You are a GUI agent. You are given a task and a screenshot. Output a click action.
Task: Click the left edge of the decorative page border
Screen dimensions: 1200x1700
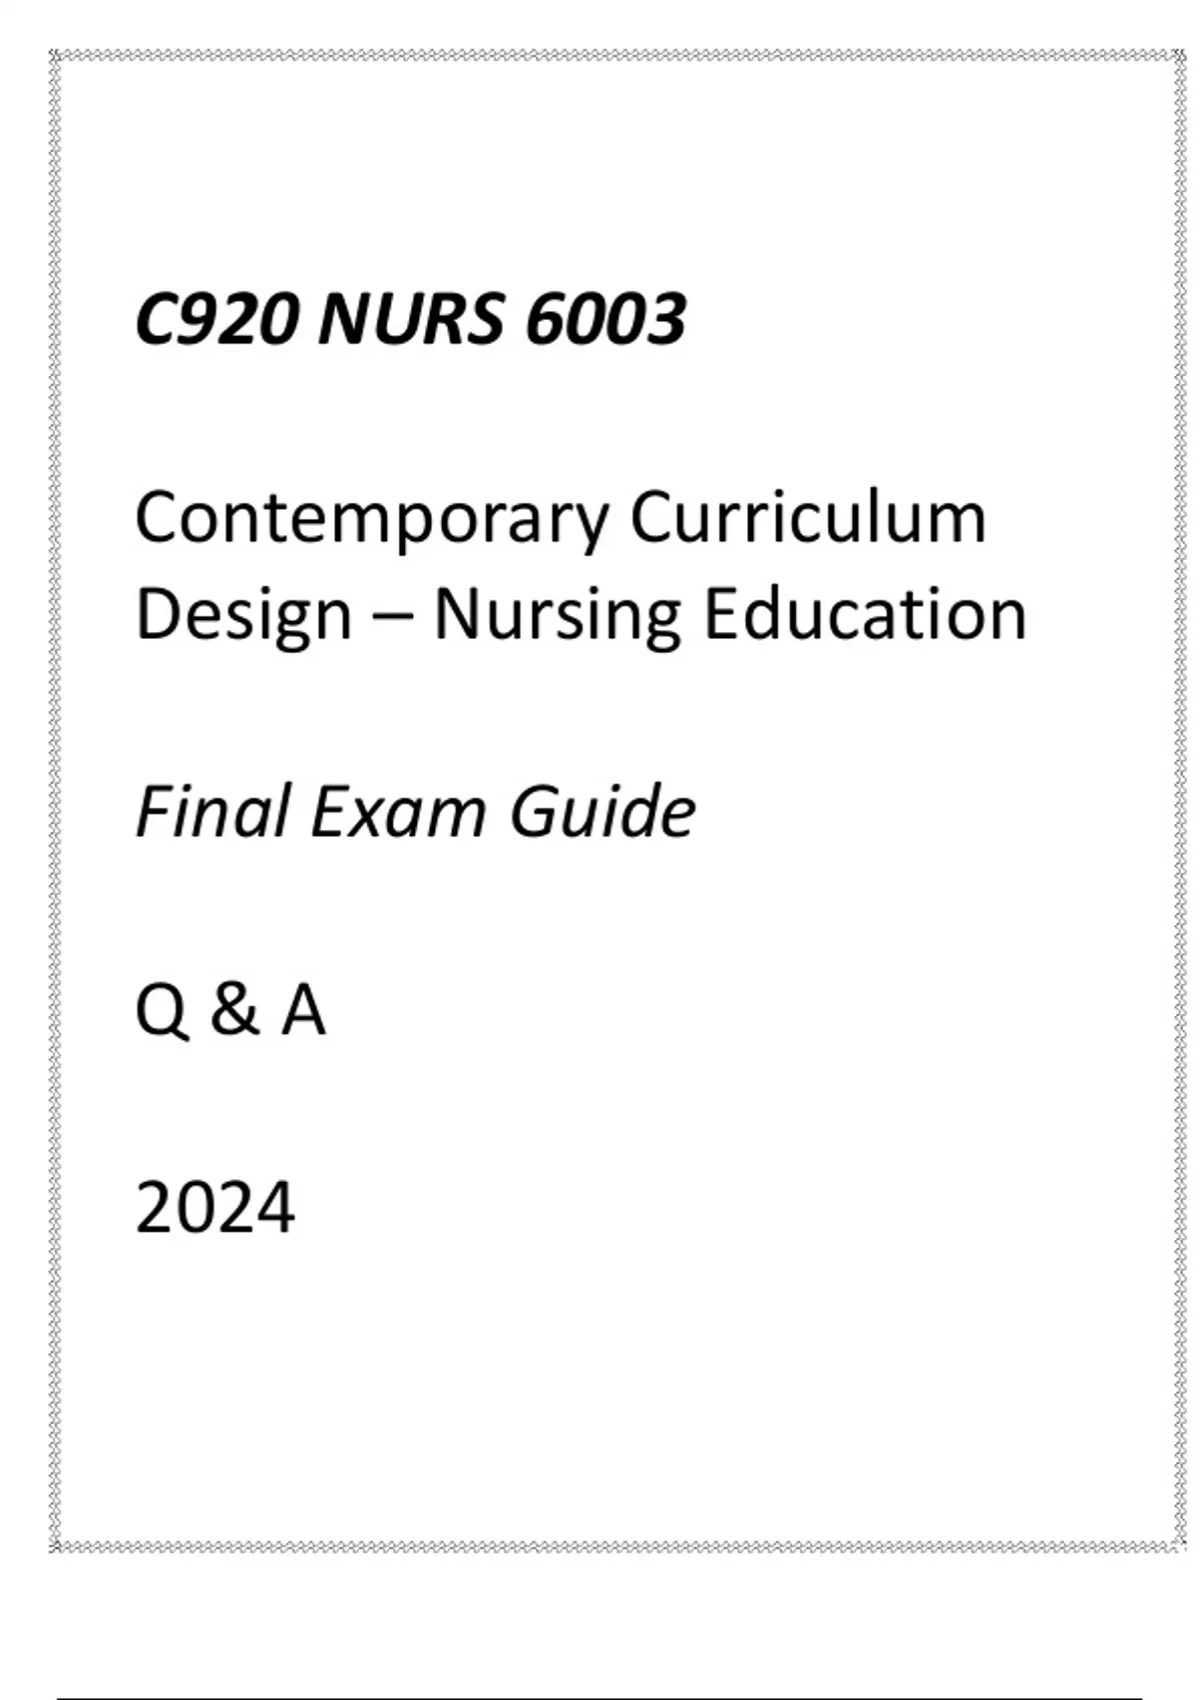(x=56, y=800)
